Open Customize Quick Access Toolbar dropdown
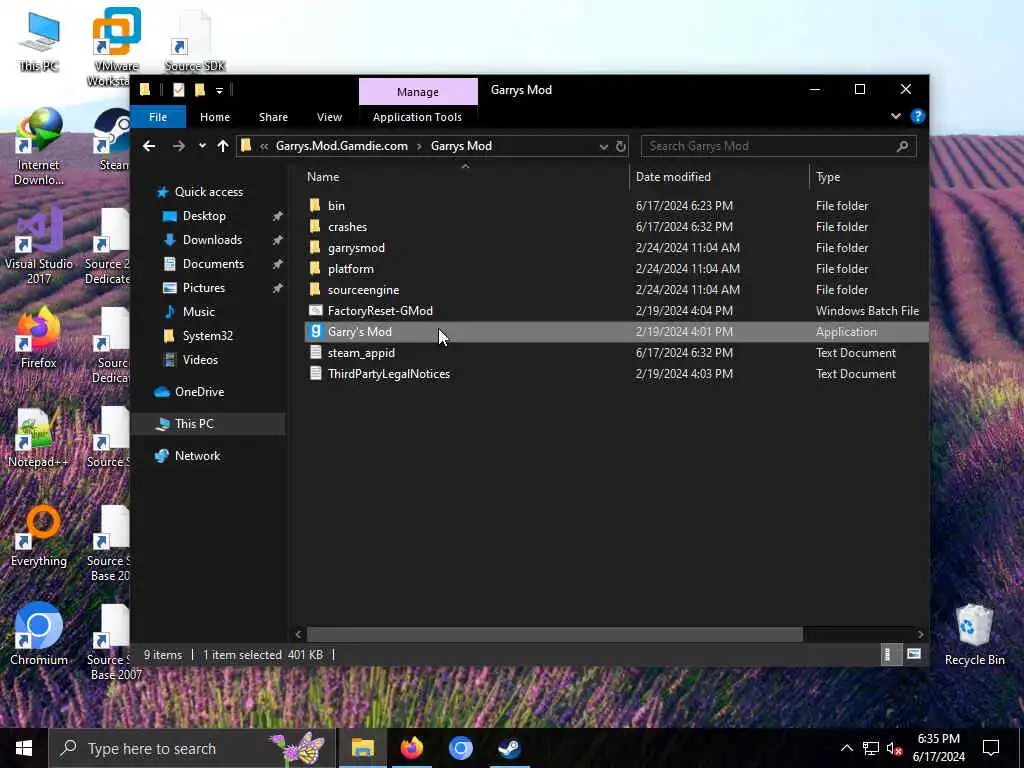Screen dimensions: 1024x768 [219, 90]
